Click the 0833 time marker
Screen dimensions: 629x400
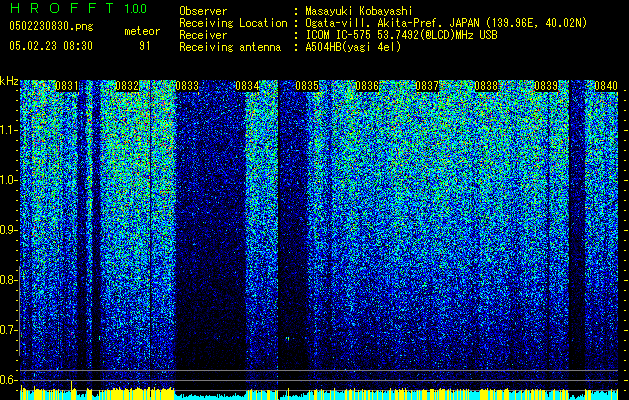tap(187, 86)
